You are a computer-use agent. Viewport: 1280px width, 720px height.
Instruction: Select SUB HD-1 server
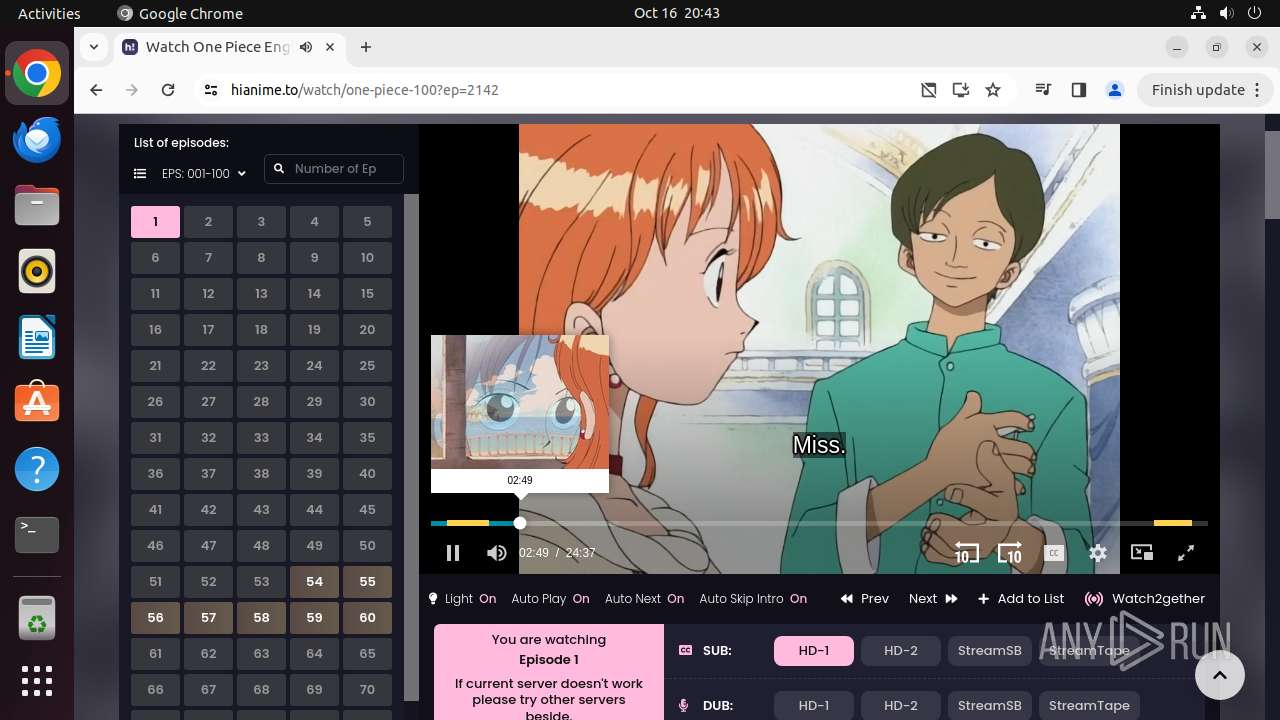pos(814,651)
